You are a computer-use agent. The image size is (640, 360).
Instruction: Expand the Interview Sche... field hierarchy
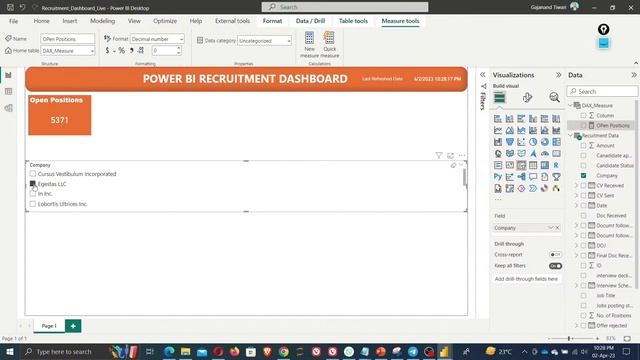point(576,286)
